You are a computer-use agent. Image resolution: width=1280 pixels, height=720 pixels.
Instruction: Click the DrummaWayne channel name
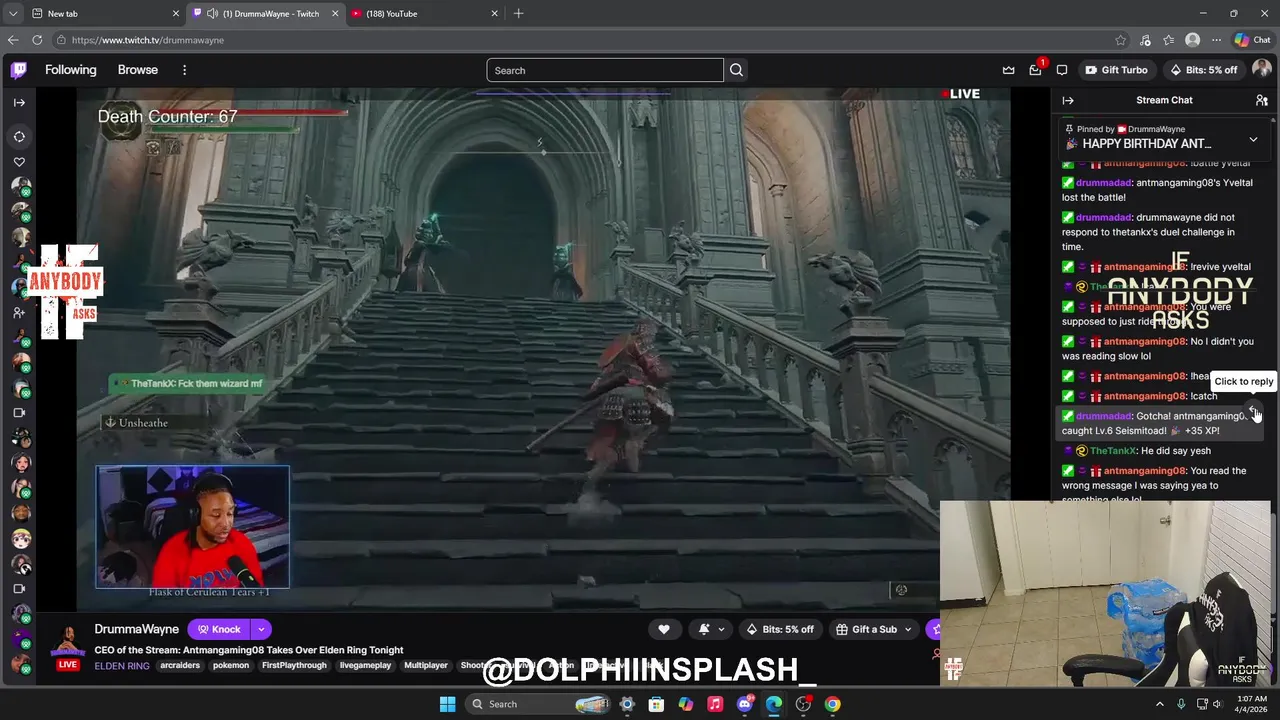coord(137,629)
